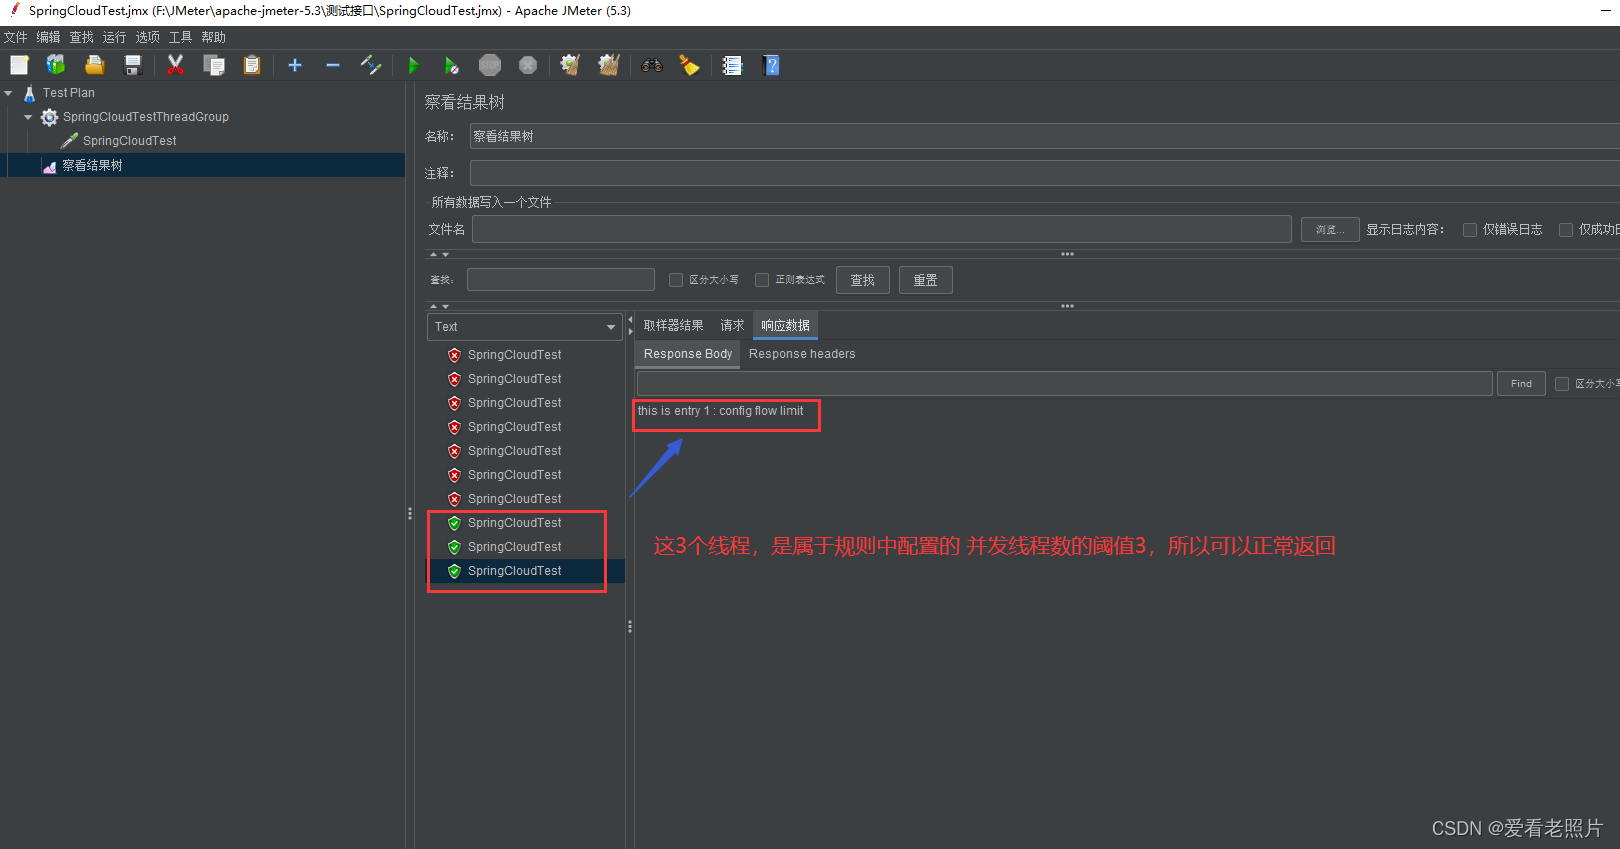This screenshot has height=849, width=1620.
Task: Click the Cut scissors icon
Action: [x=176, y=65]
